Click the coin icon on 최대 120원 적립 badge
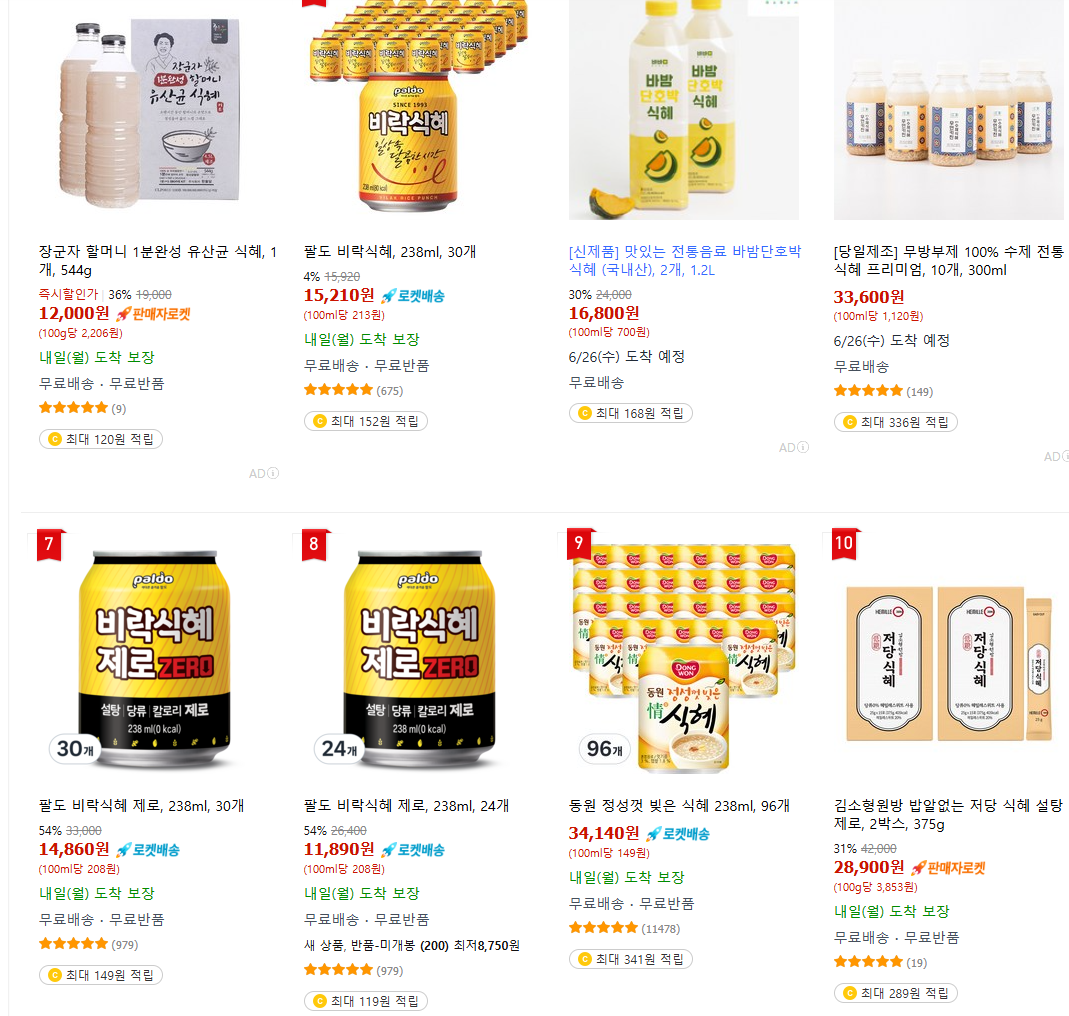 pyautogui.click(x=55, y=439)
